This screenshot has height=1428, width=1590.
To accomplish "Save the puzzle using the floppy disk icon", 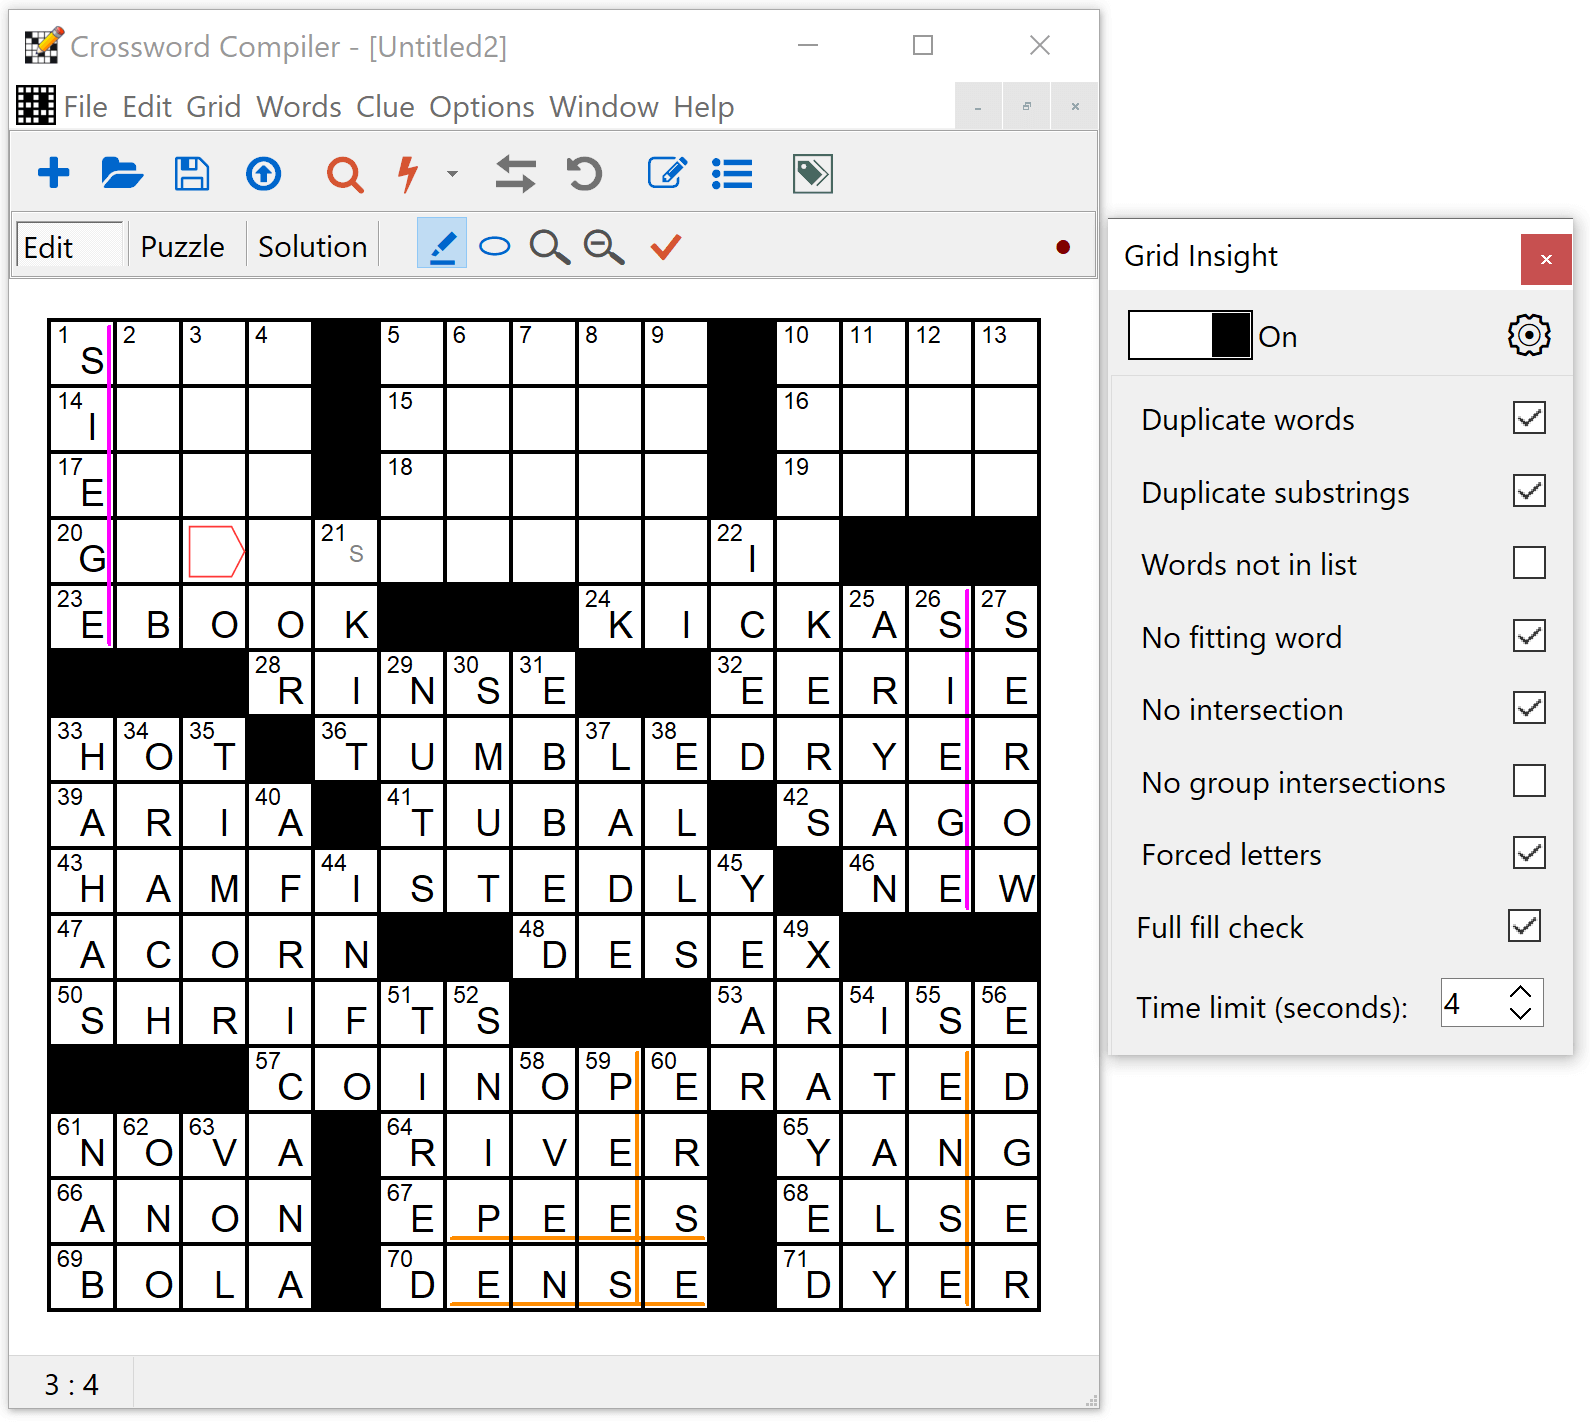I will [x=192, y=174].
